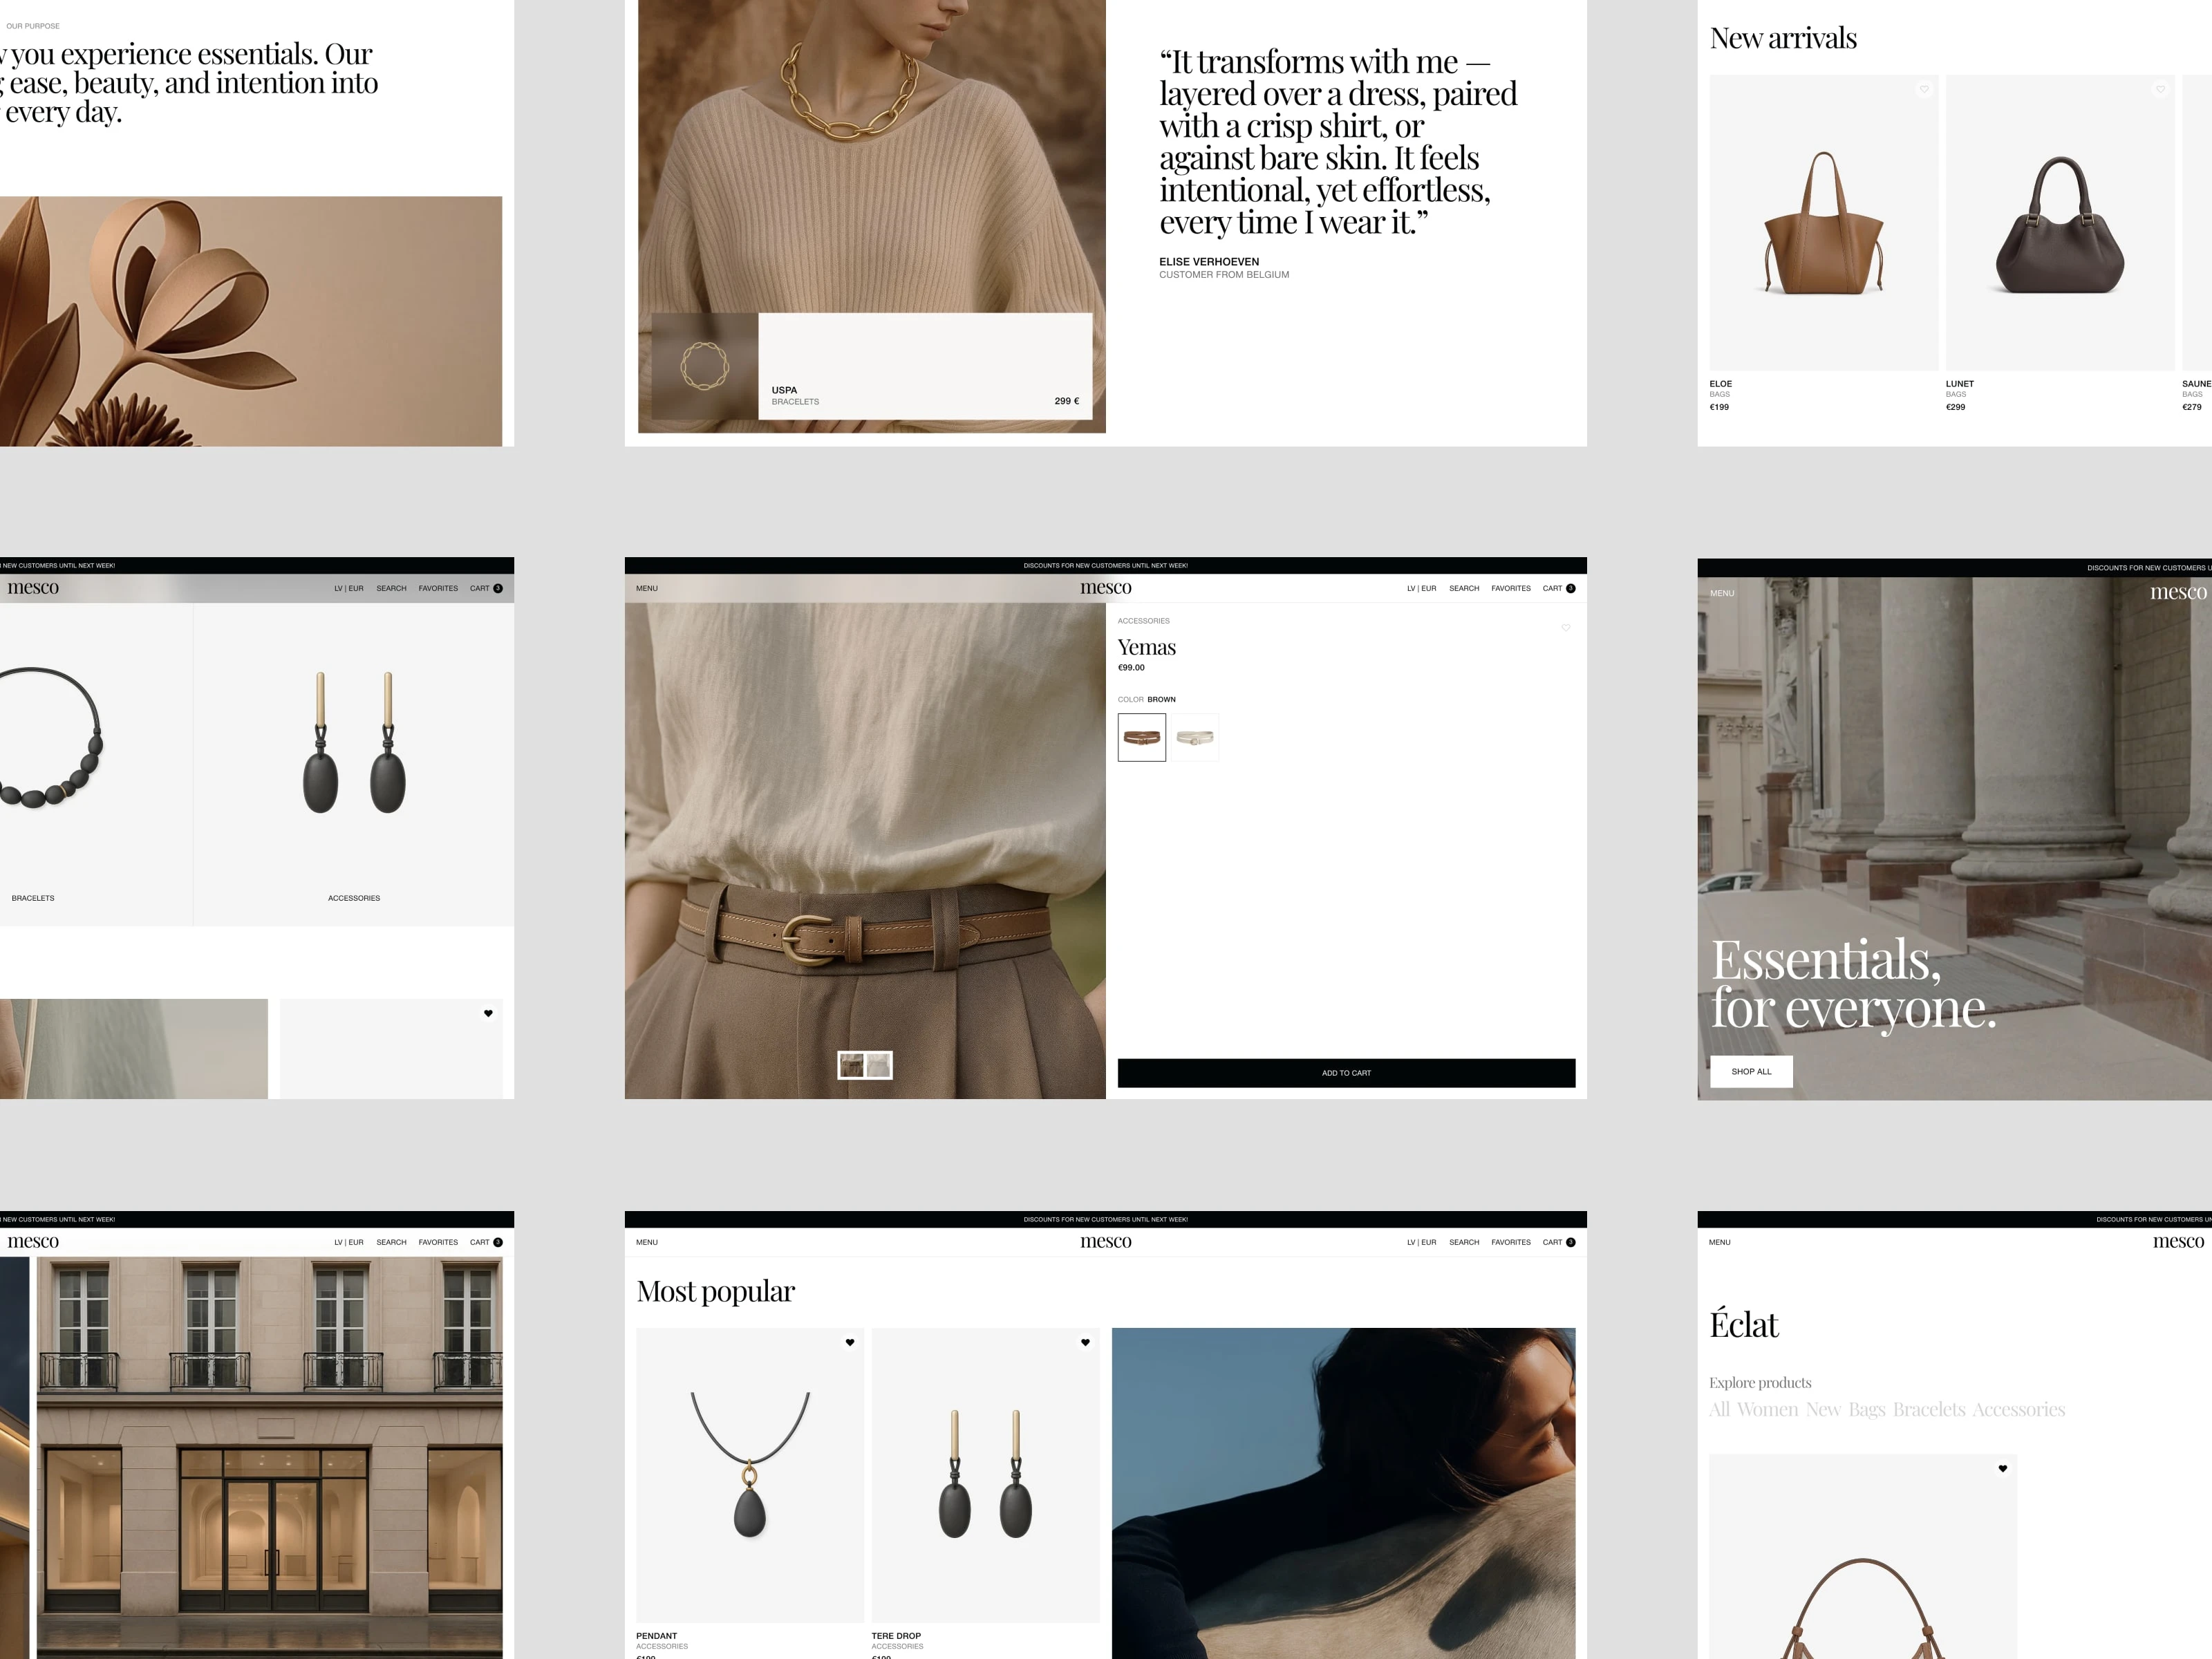Select the brown belt color option

[1141, 738]
